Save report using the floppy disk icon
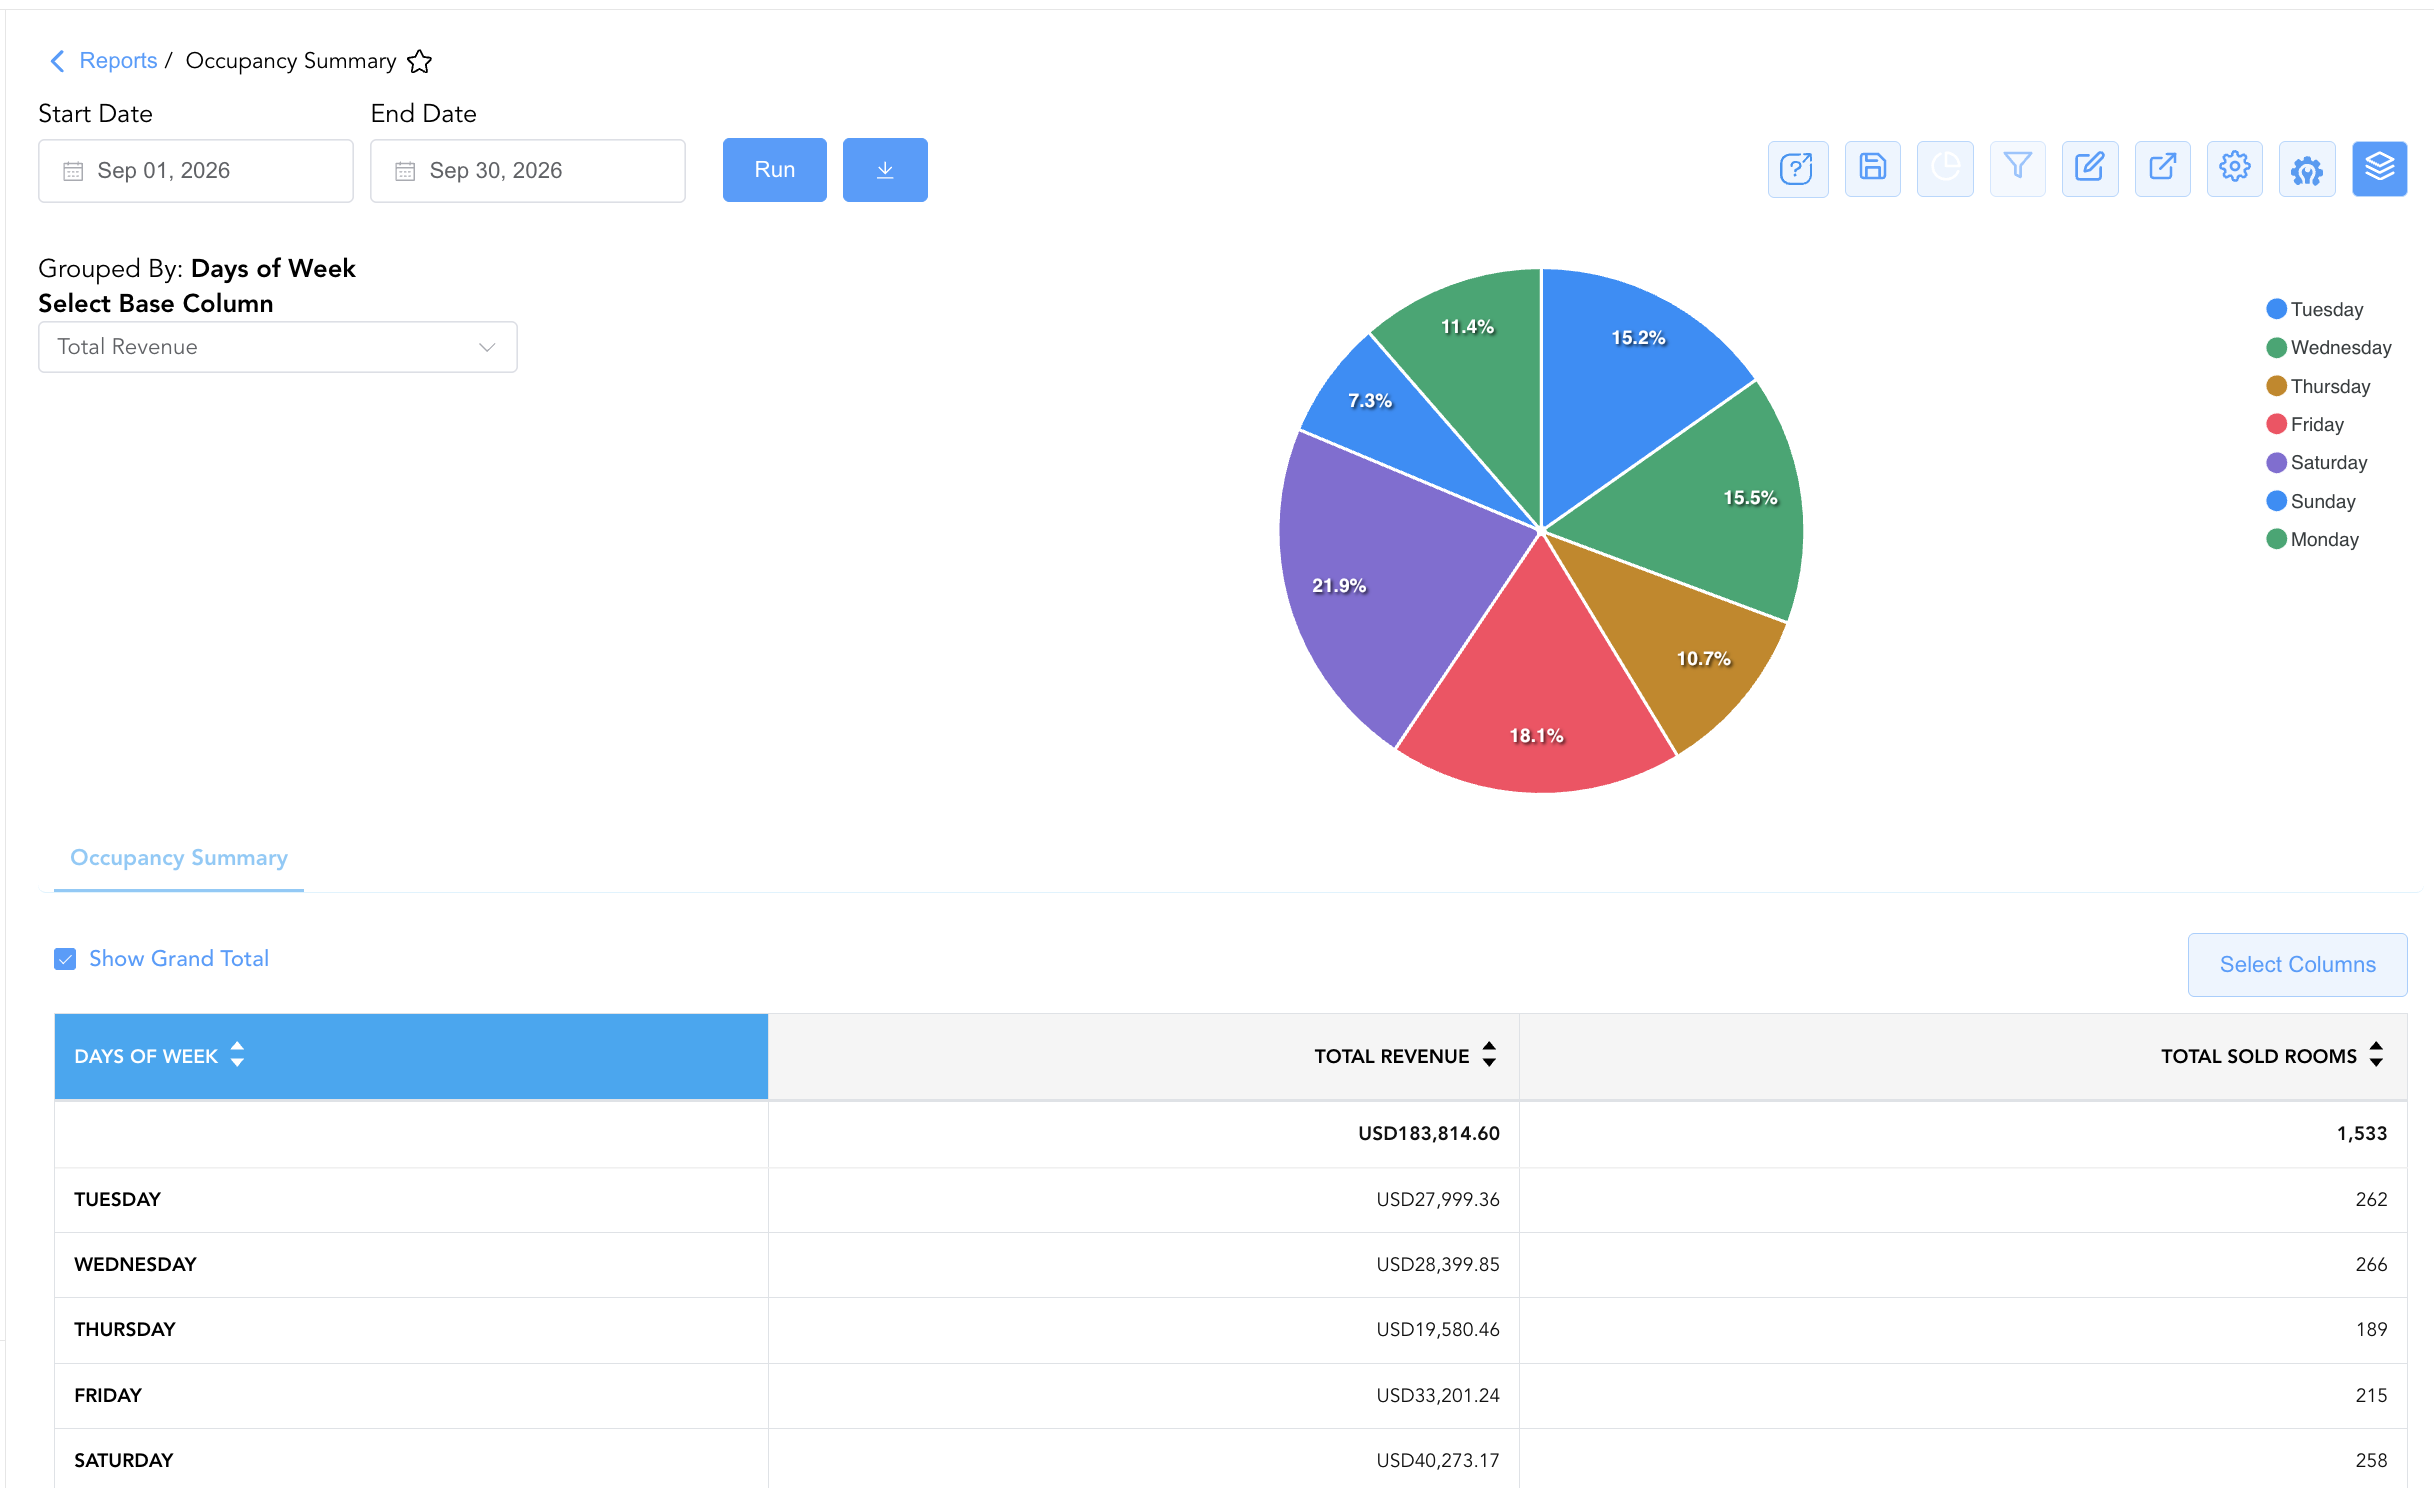This screenshot has height=1488, width=2434. point(1872,169)
